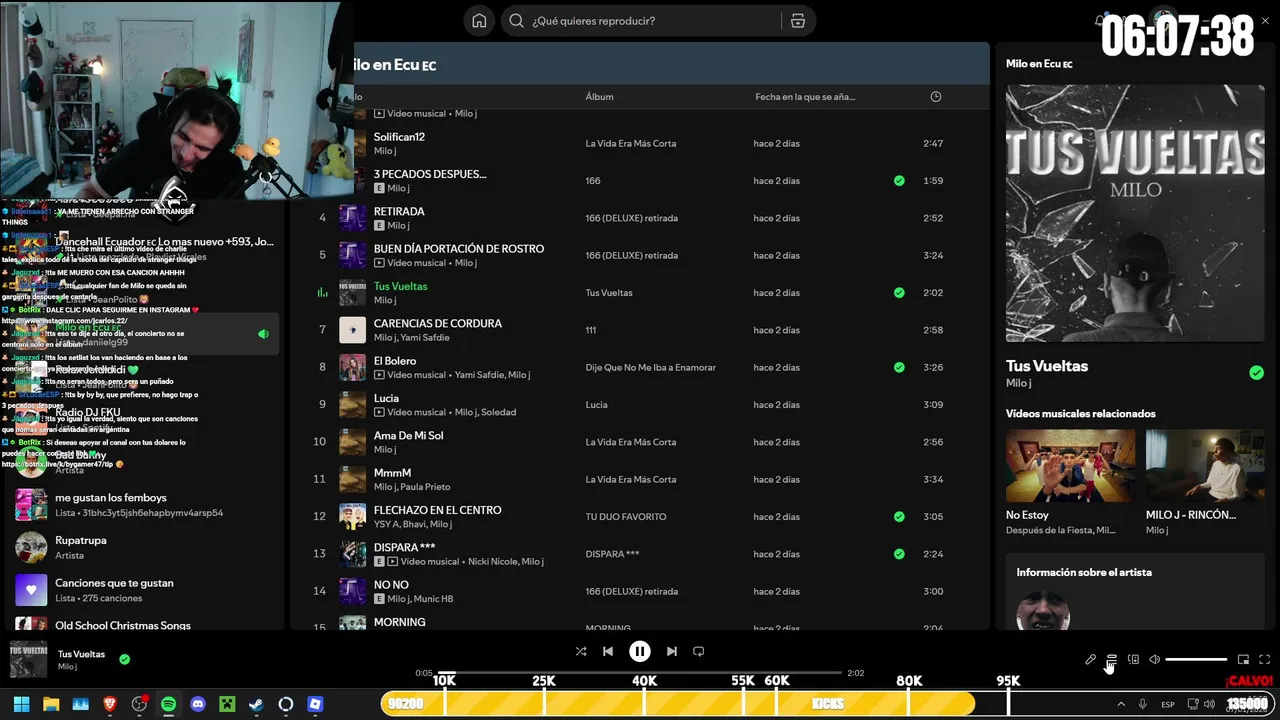Skip to the next track
Viewport: 1280px width, 720px height.
tap(672, 651)
